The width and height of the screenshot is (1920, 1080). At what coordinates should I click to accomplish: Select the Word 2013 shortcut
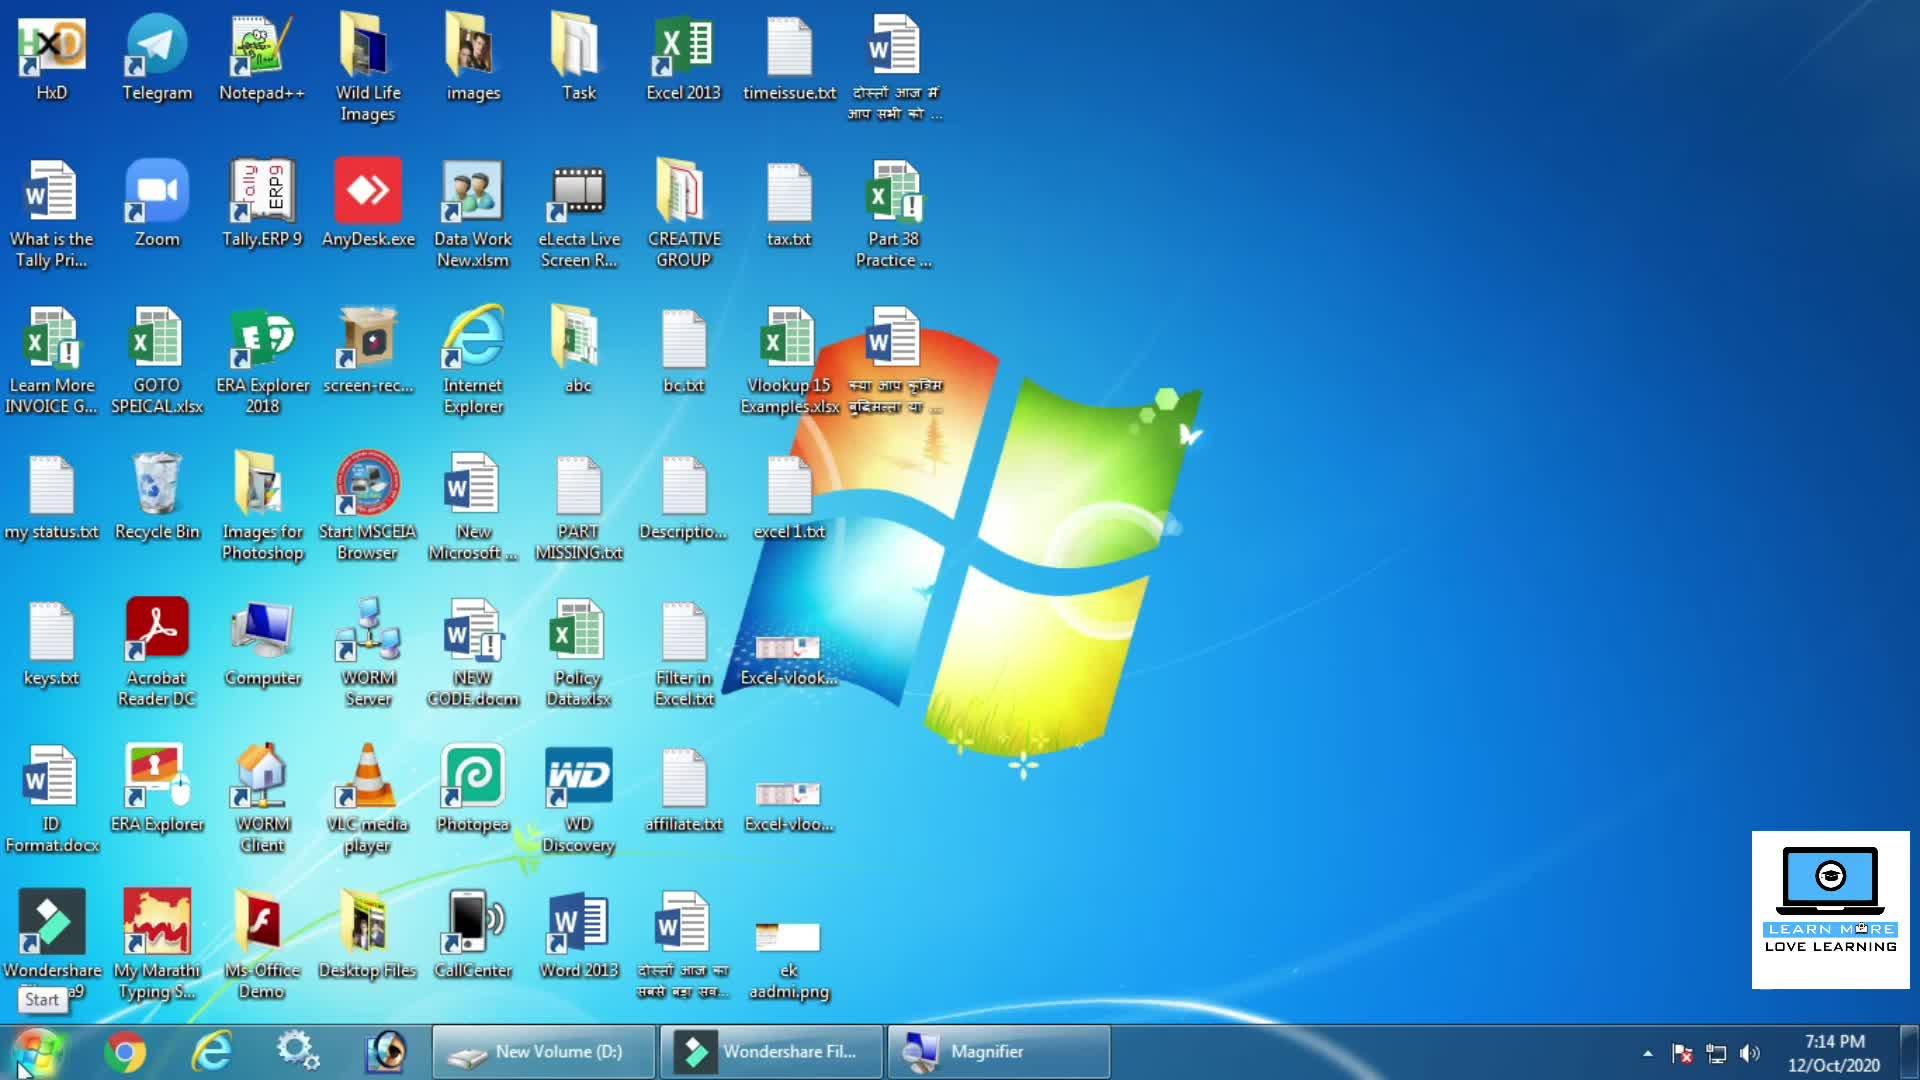(x=578, y=936)
